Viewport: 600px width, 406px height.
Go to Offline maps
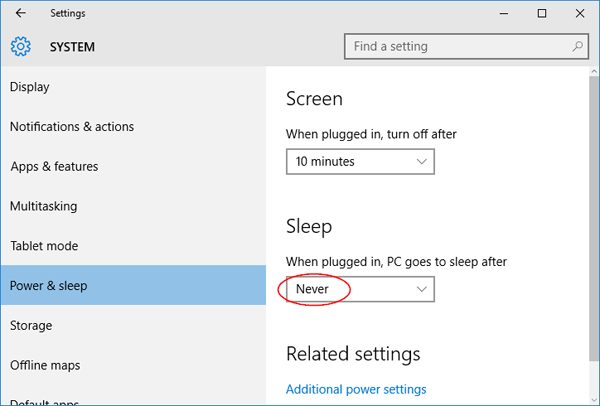coord(45,365)
